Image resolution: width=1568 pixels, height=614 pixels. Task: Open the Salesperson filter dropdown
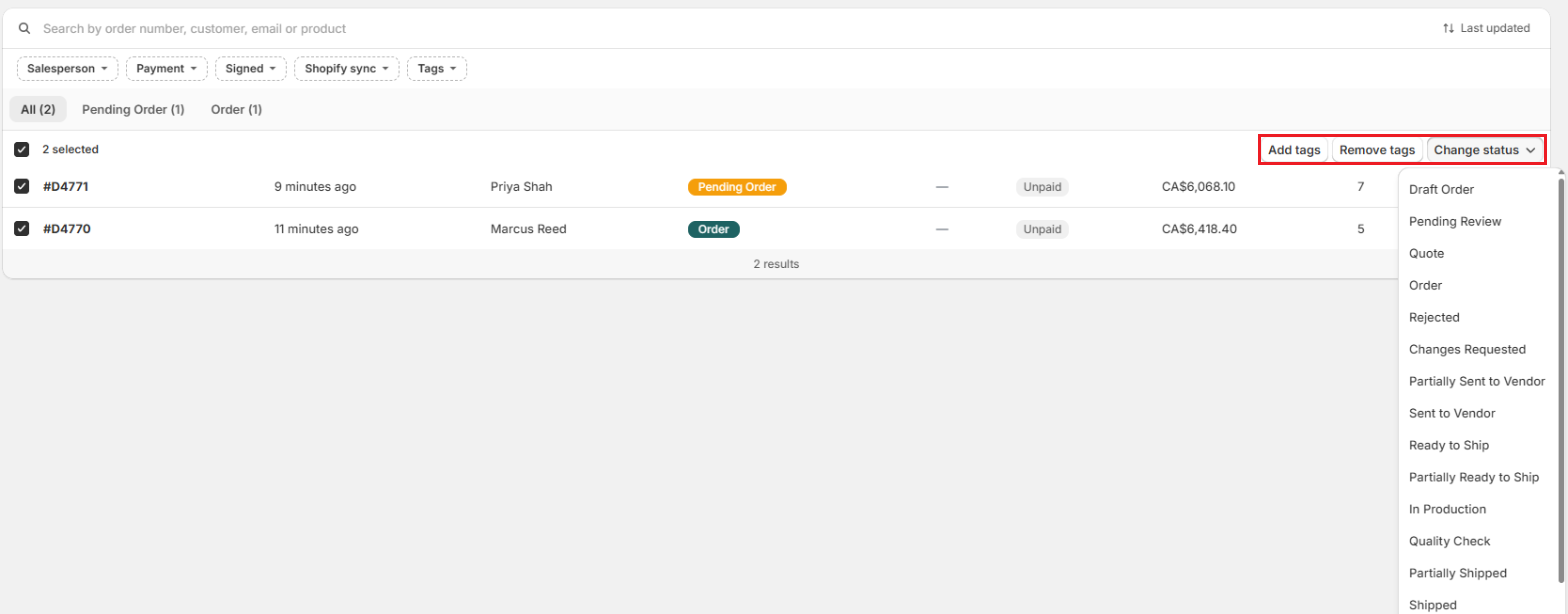point(67,69)
